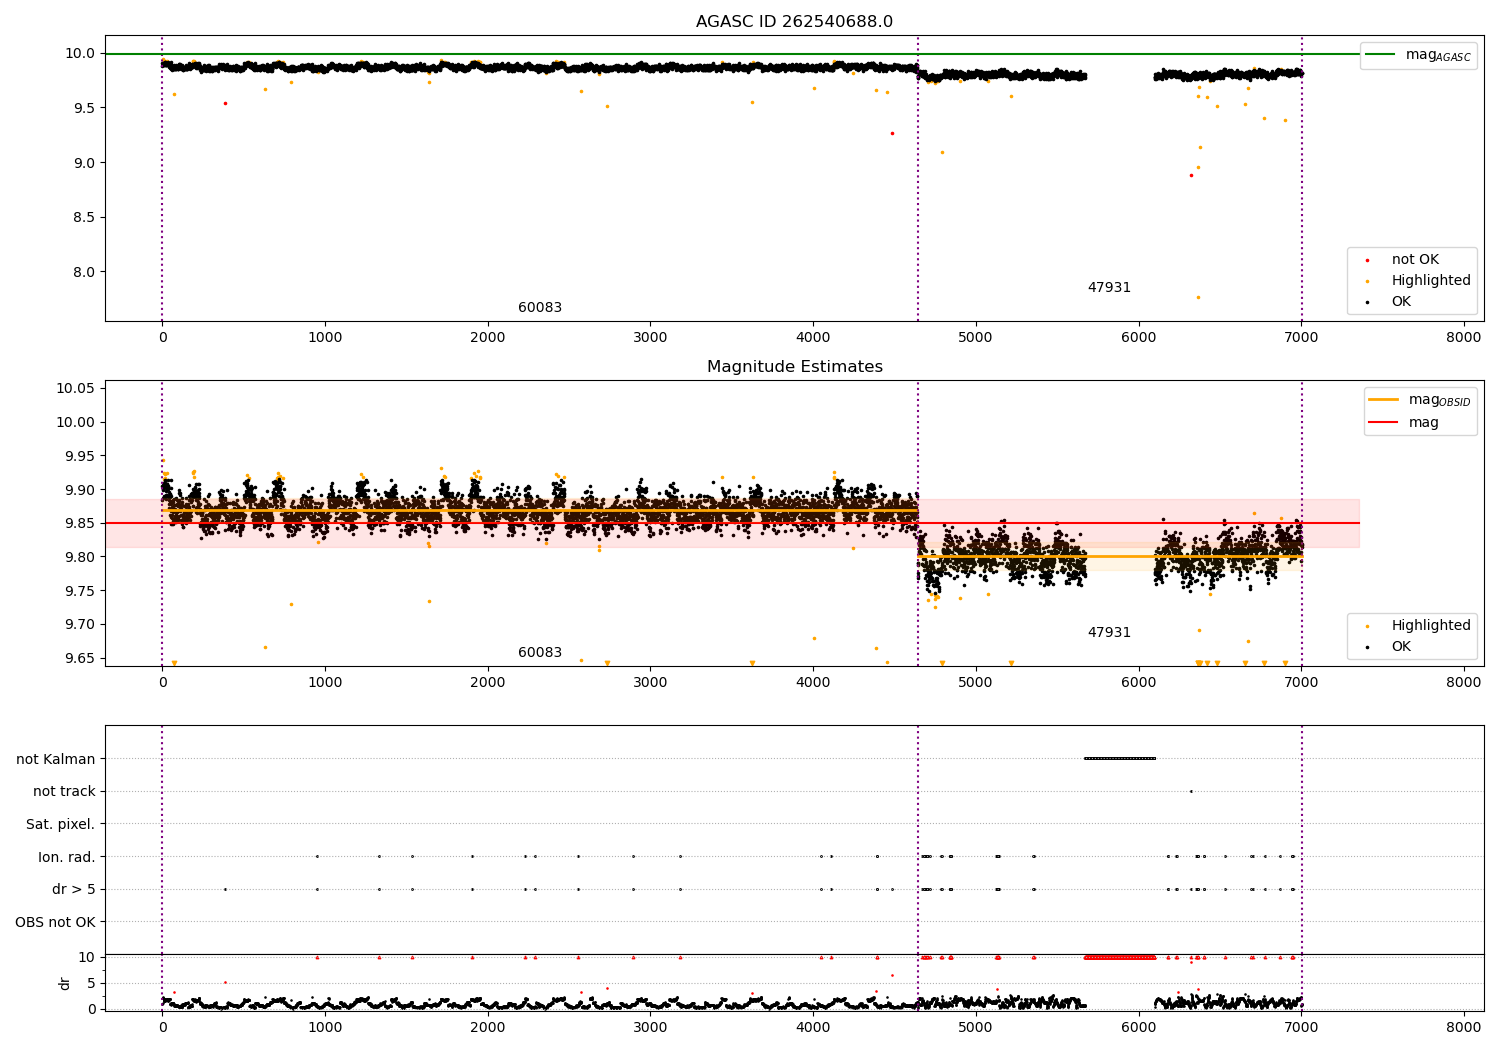This screenshot has height=1050, width=1500.
Task: Select the 'Highlighted' legend entry in the top plot
Action: 1431,281
